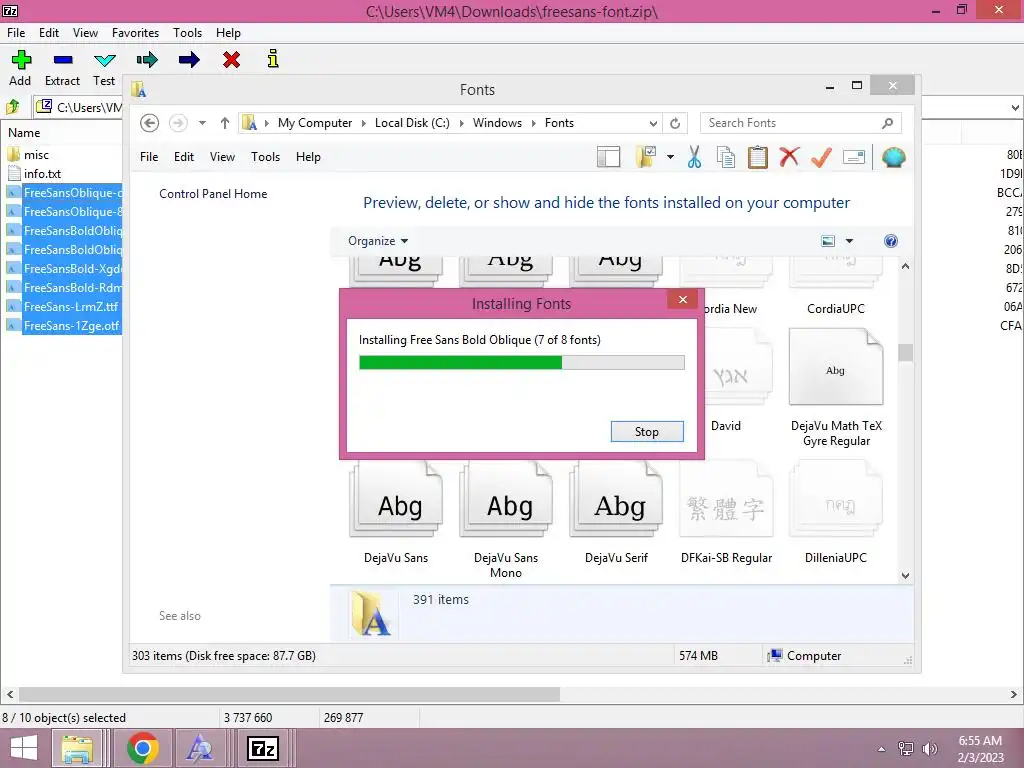This screenshot has width=1024, height=768.
Task: Click the 7-Zip Extract icon
Action: (63, 60)
